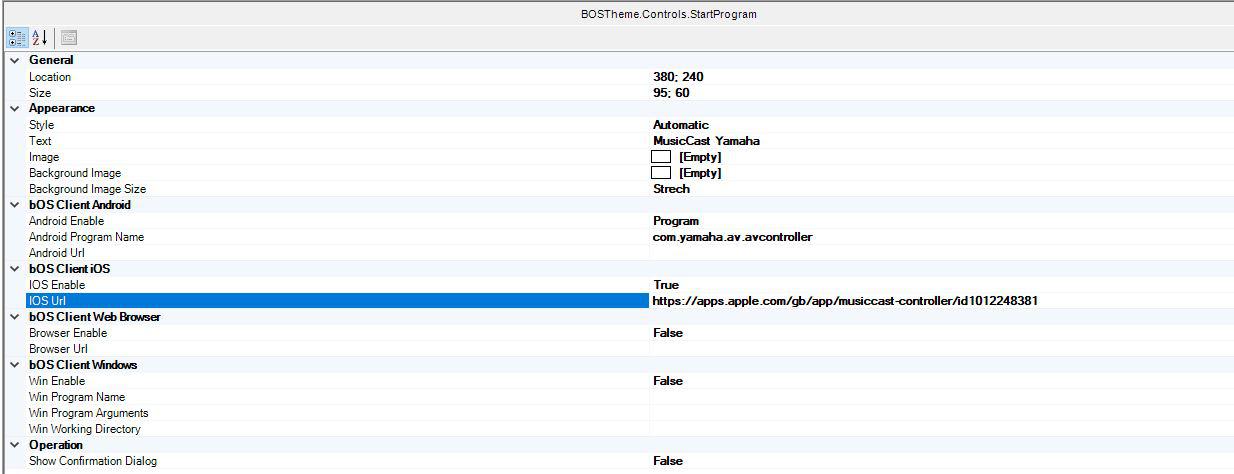Click Show Confirmation Dialog False value
Screen dimensions: 1234x474
click(x=668, y=461)
